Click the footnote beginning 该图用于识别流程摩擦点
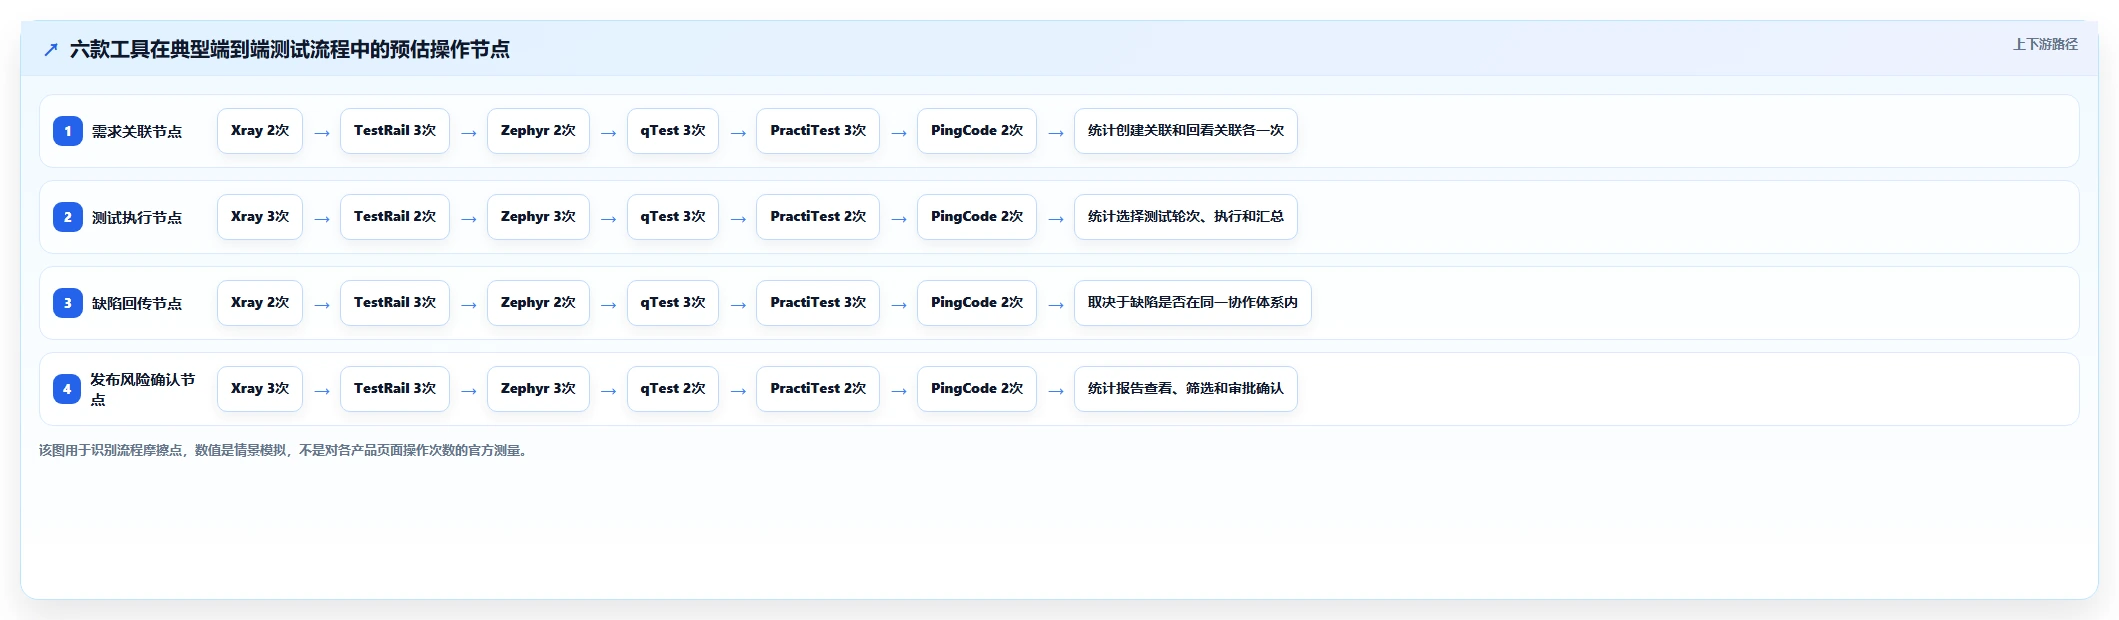Image resolution: width=2119 pixels, height=620 pixels. [x=285, y=450]
